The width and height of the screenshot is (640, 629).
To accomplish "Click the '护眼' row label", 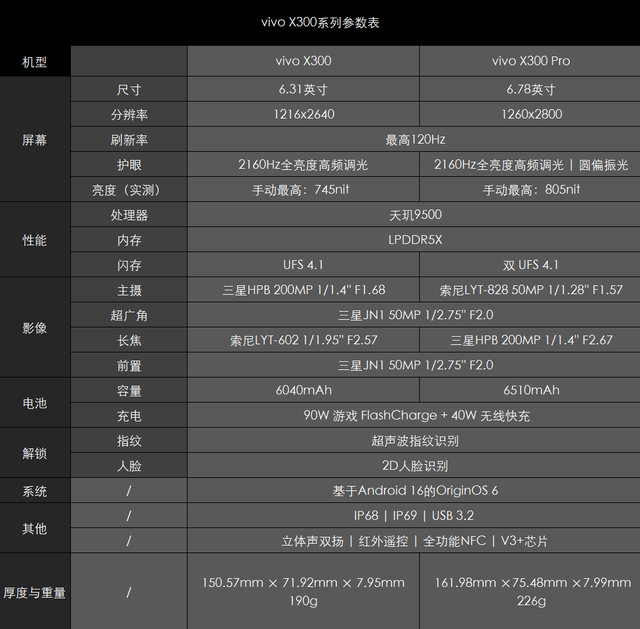I will pyautogui.click(x=129, y=164).
